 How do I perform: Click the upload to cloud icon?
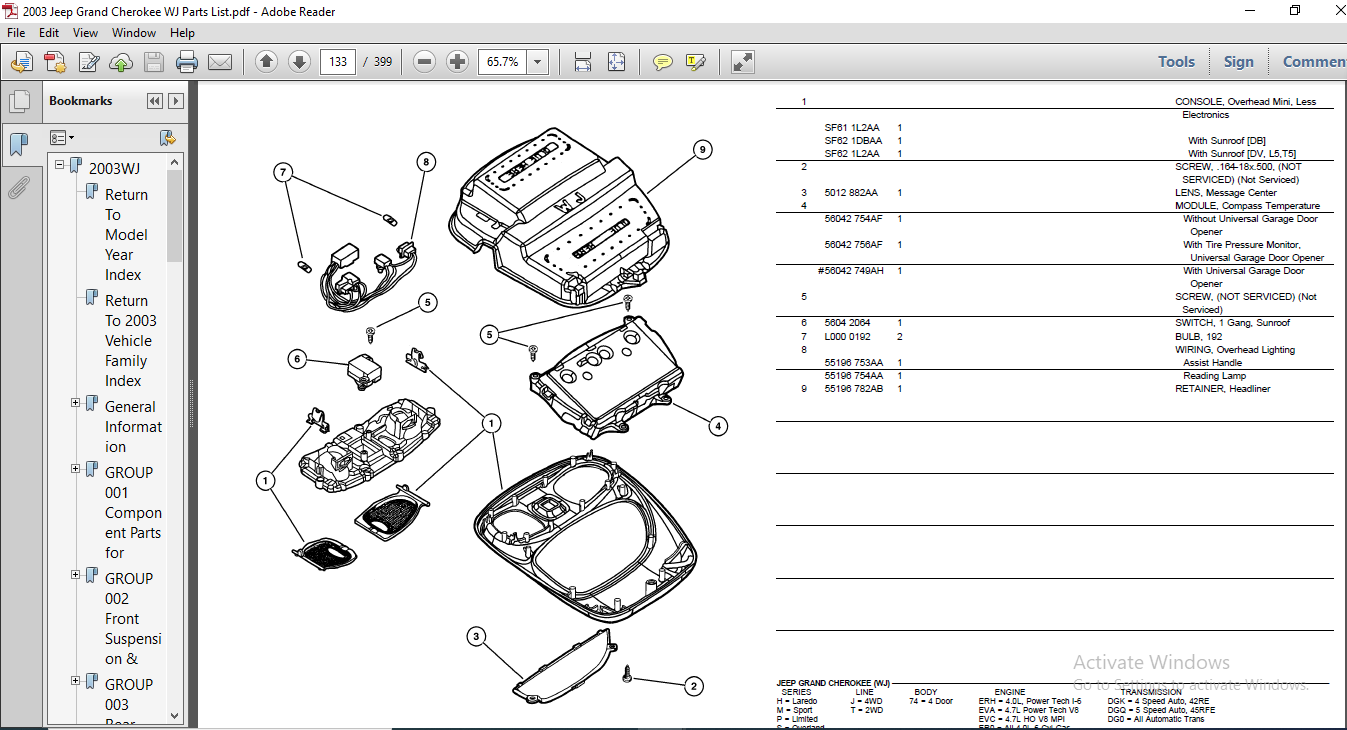click(x=121, y=62)
